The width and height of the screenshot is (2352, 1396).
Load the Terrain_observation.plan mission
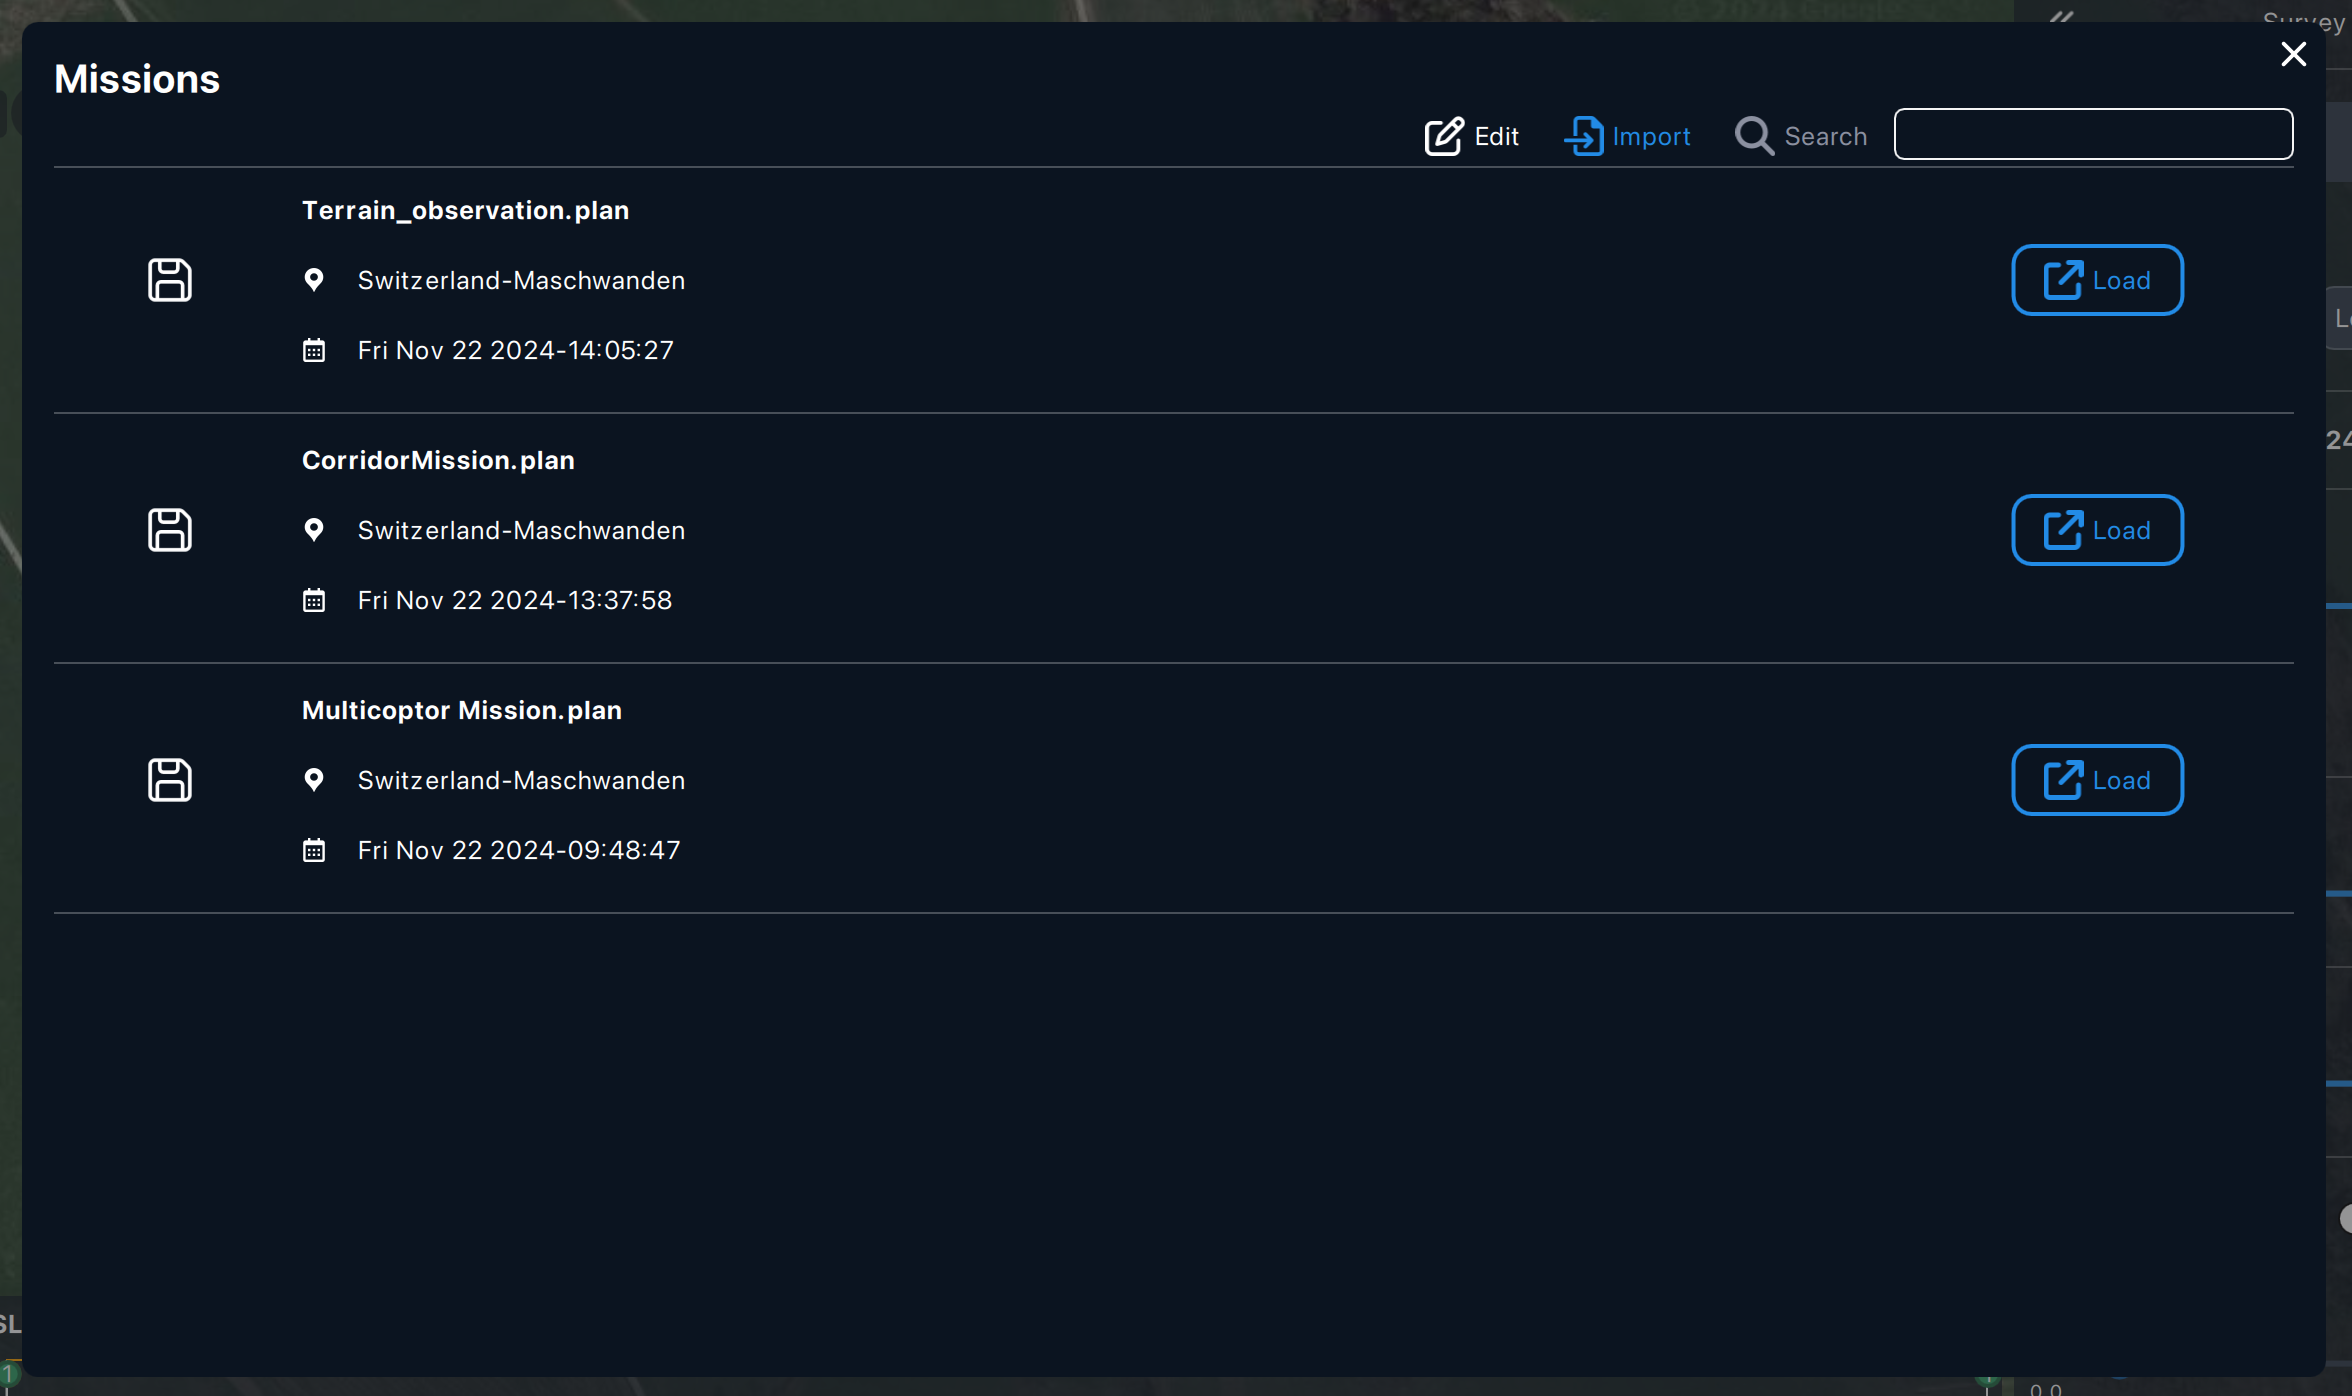(2097, 280)
